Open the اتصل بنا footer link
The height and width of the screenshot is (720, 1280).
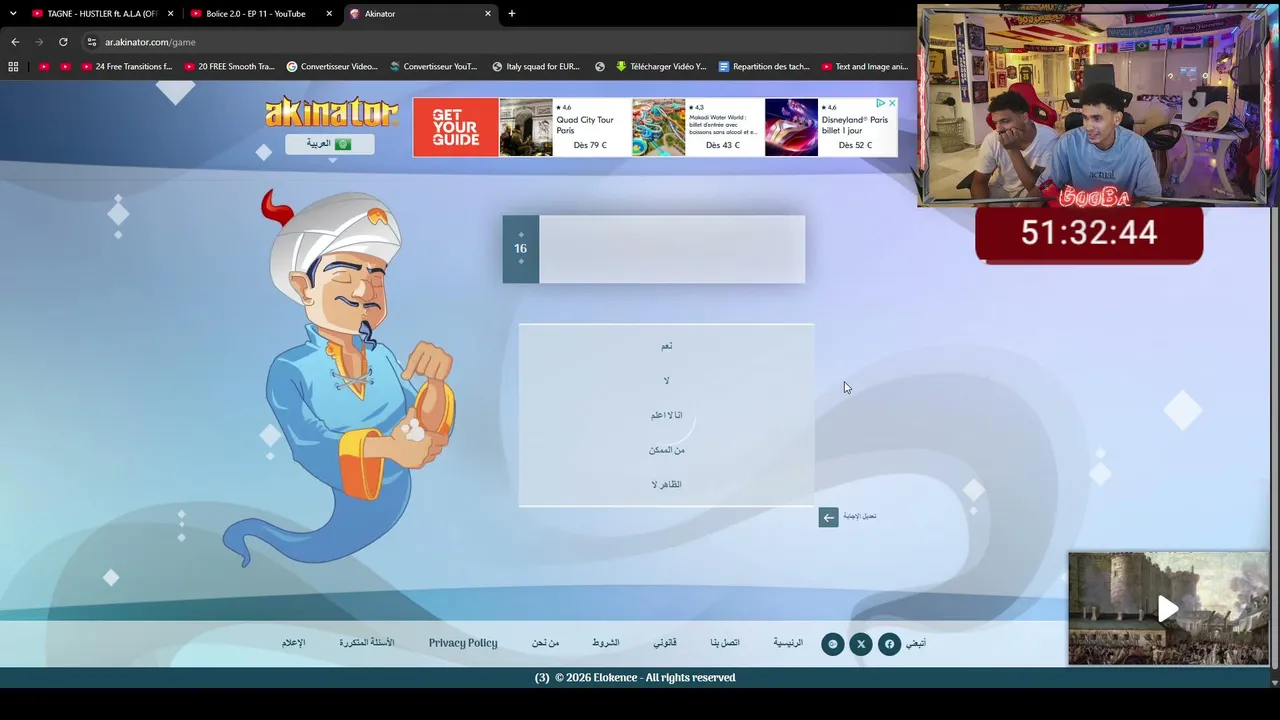(725, 643)
